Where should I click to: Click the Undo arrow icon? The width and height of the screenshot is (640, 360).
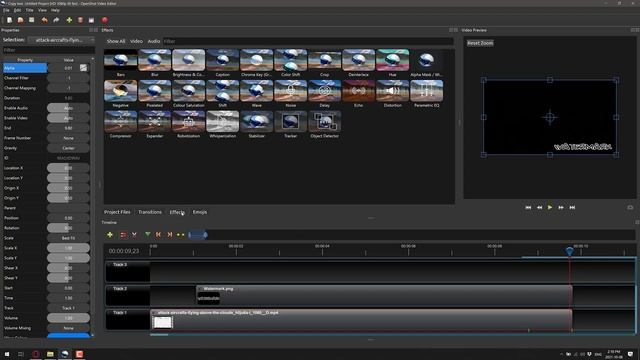tap(44, 20)
